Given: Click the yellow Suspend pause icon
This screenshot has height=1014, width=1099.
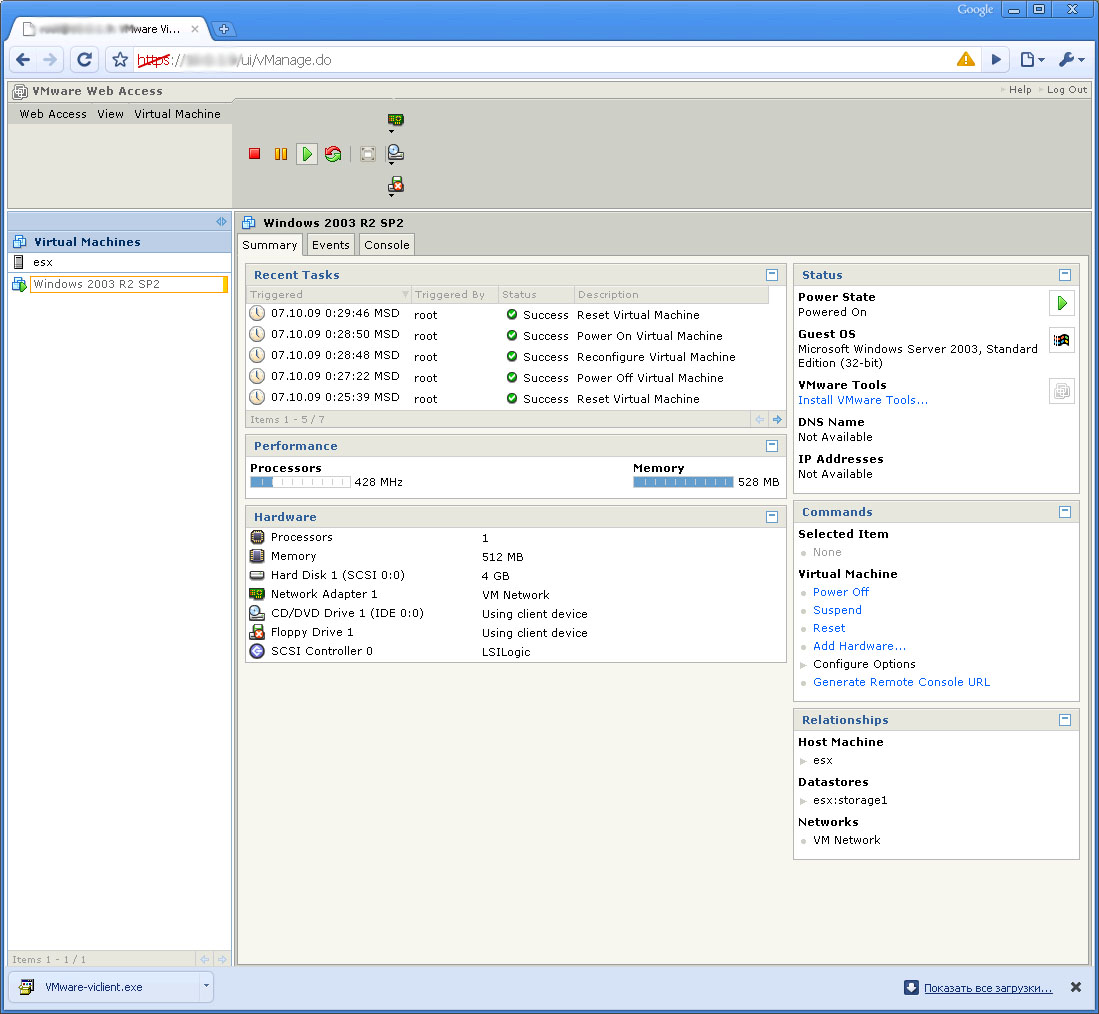Looking at the screenshot, I should pyautogui.click(x=280, y=153).
